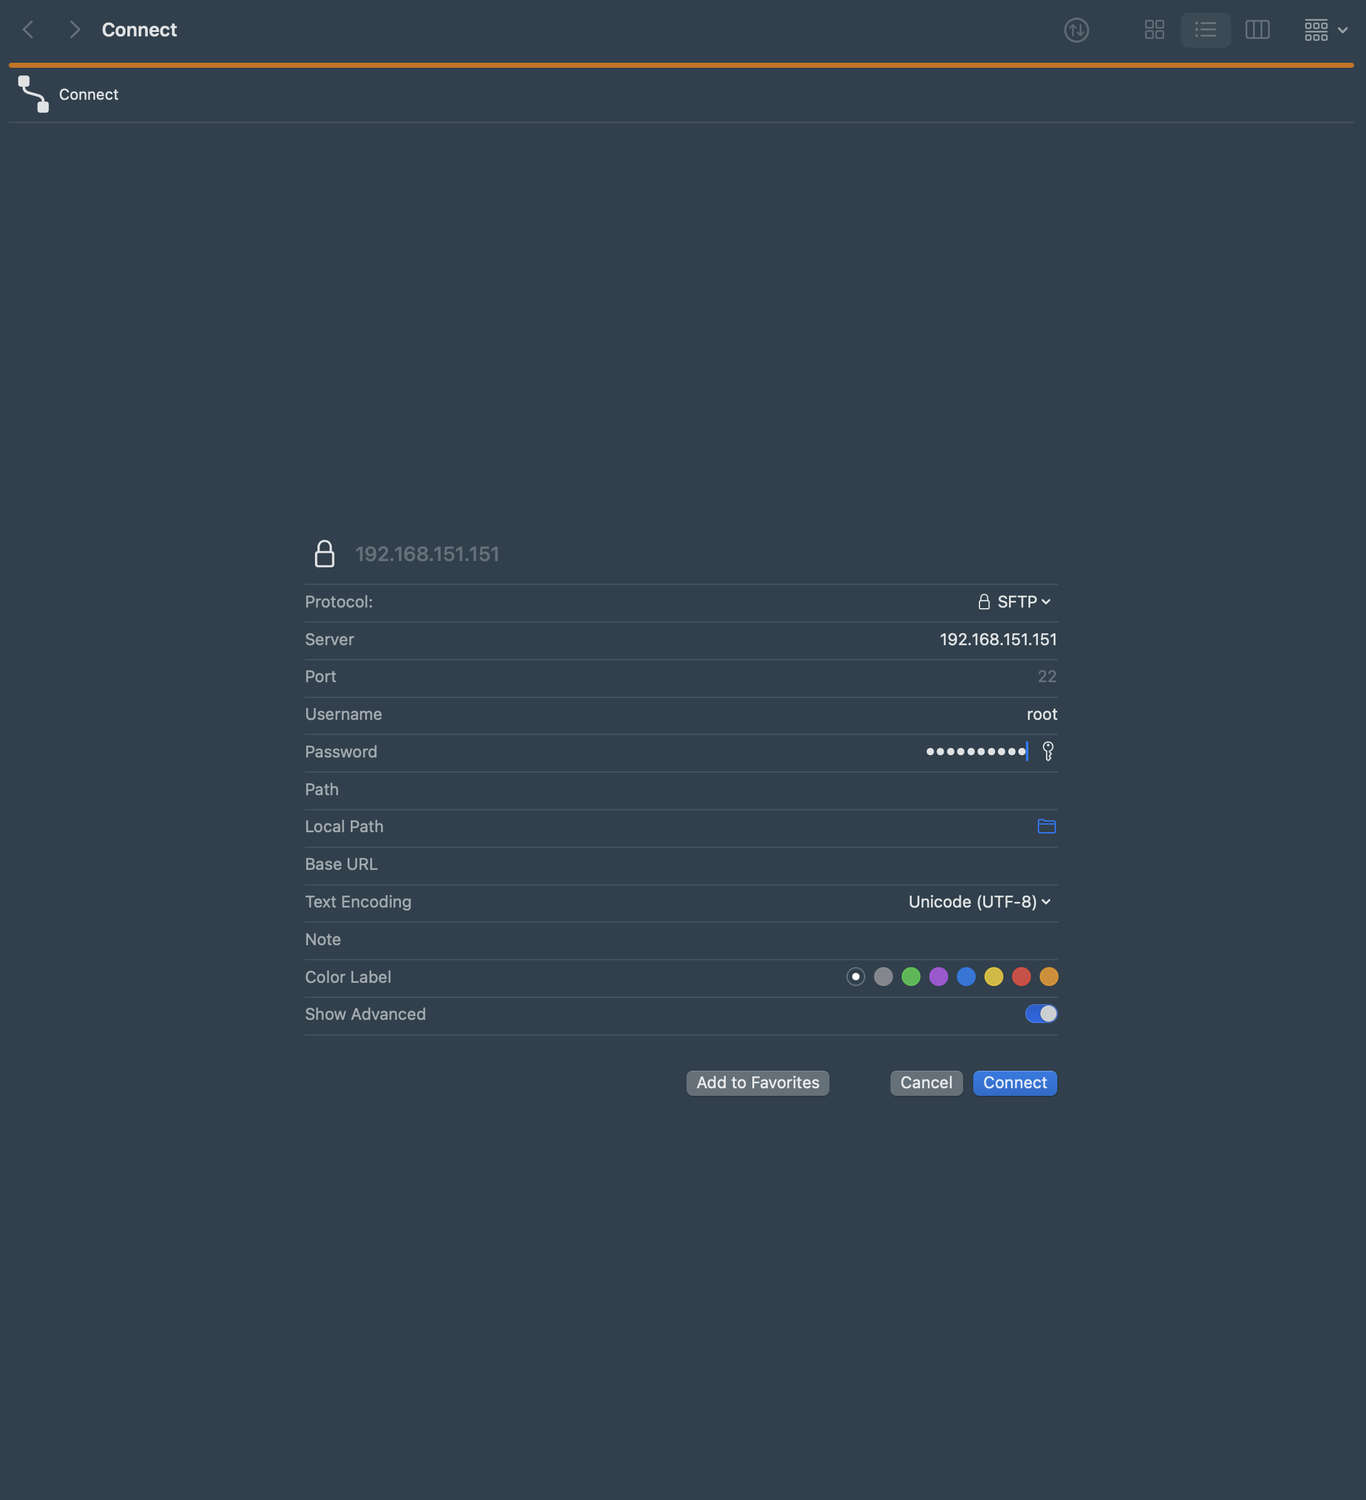Pick the red color label
Screen dimensions: 1366x1500
tap(1021, 977)
